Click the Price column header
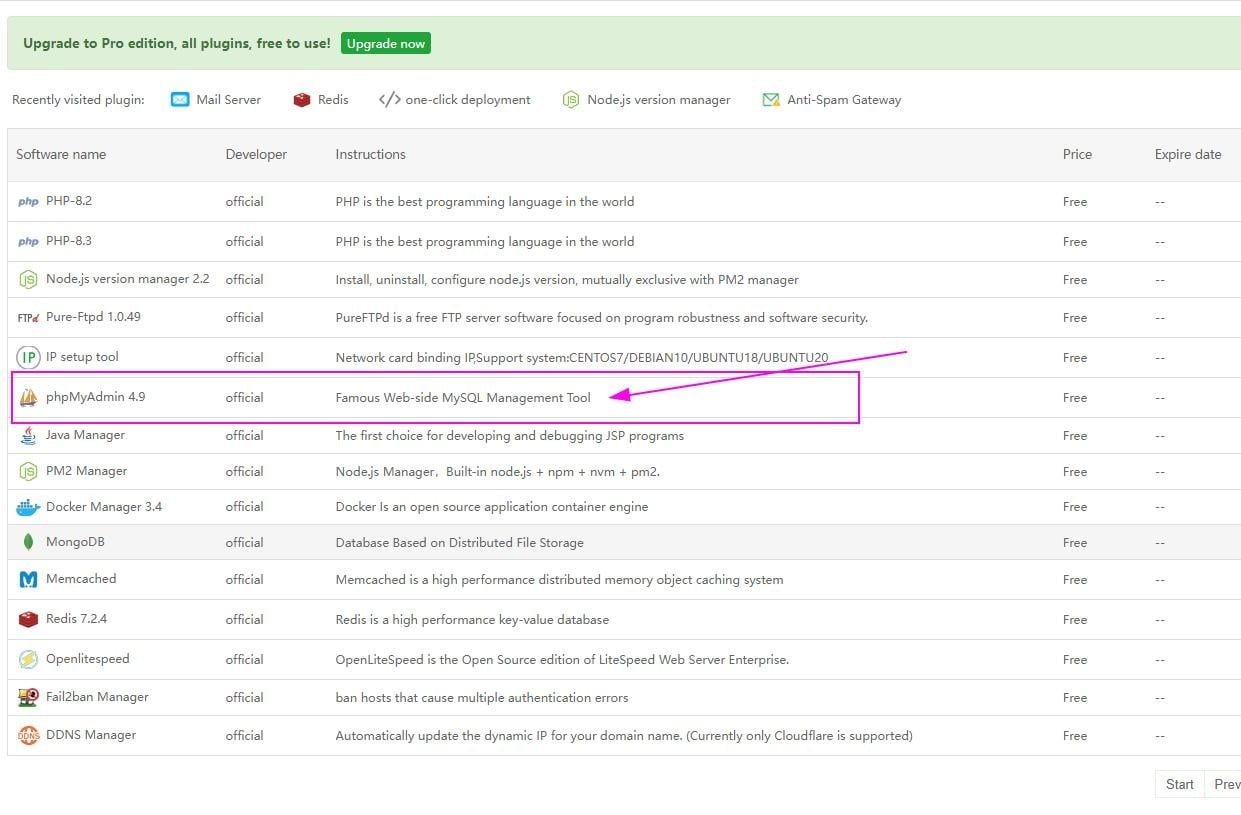Screen dimensions: 1241x815 (x=1077, y=154)
